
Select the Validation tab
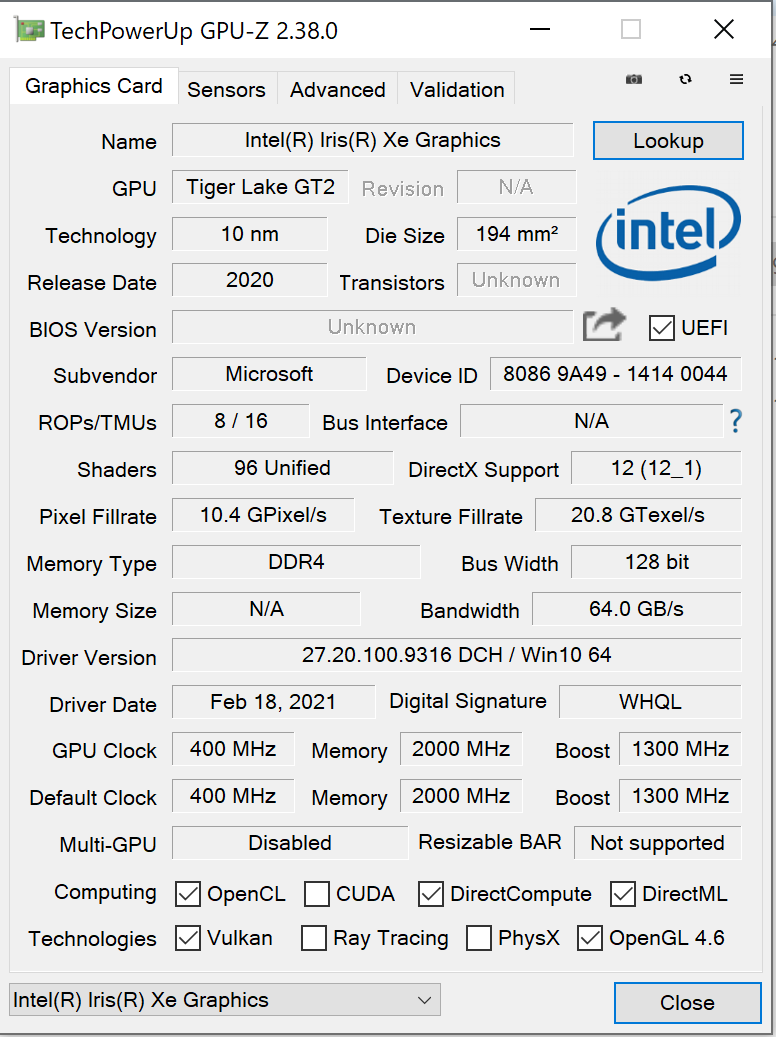click(457, 89)
